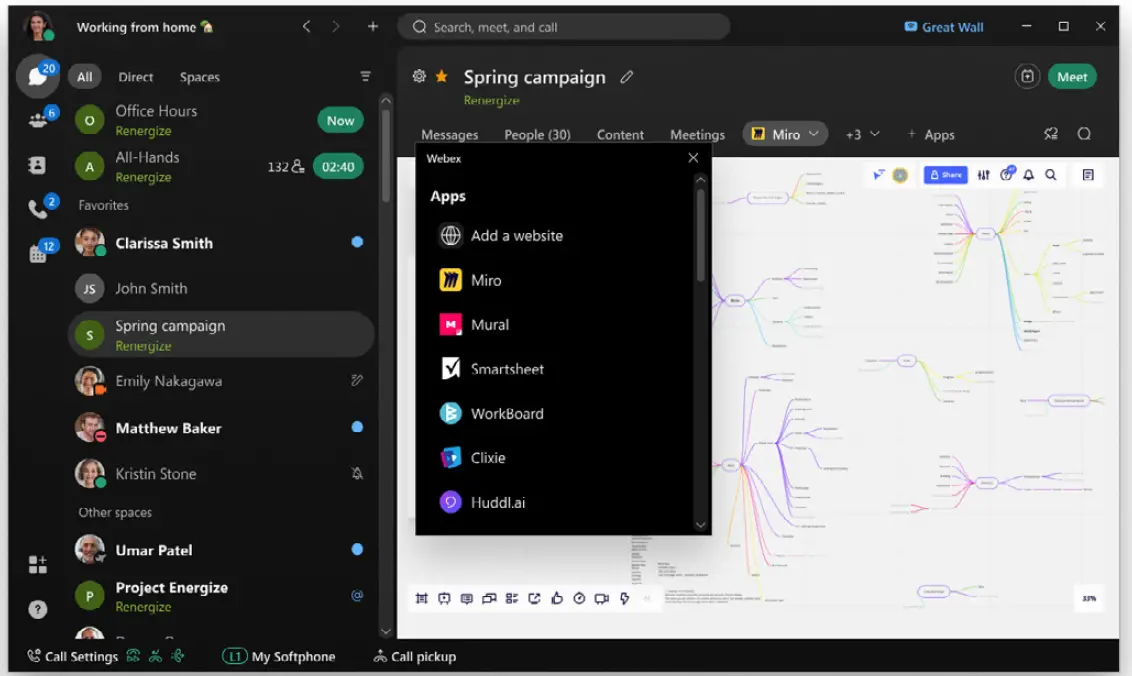The image size is (1132, 676).
Task: Join Office Hours with the Now button
Action: pyautogui.click(x=340, y=121)
